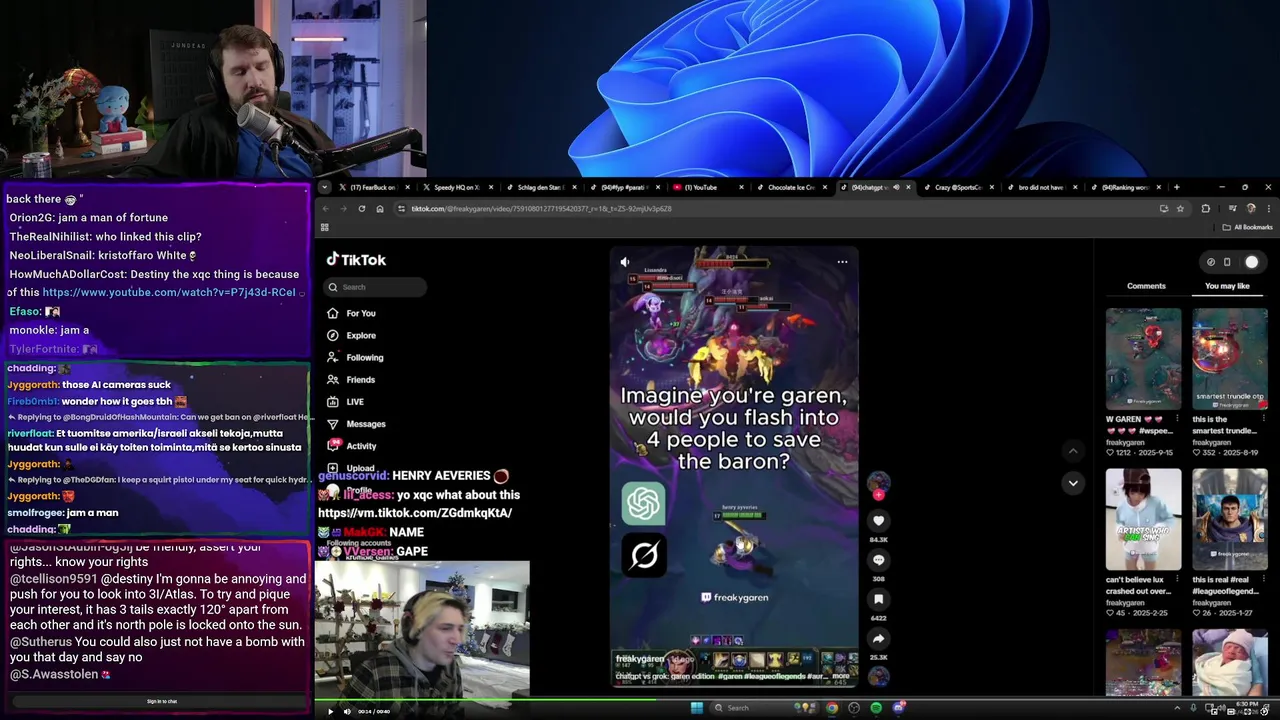This screenshot has height=720, width=1280.
Task: Open the YouTube link in chat
Action: click(169, 292)
